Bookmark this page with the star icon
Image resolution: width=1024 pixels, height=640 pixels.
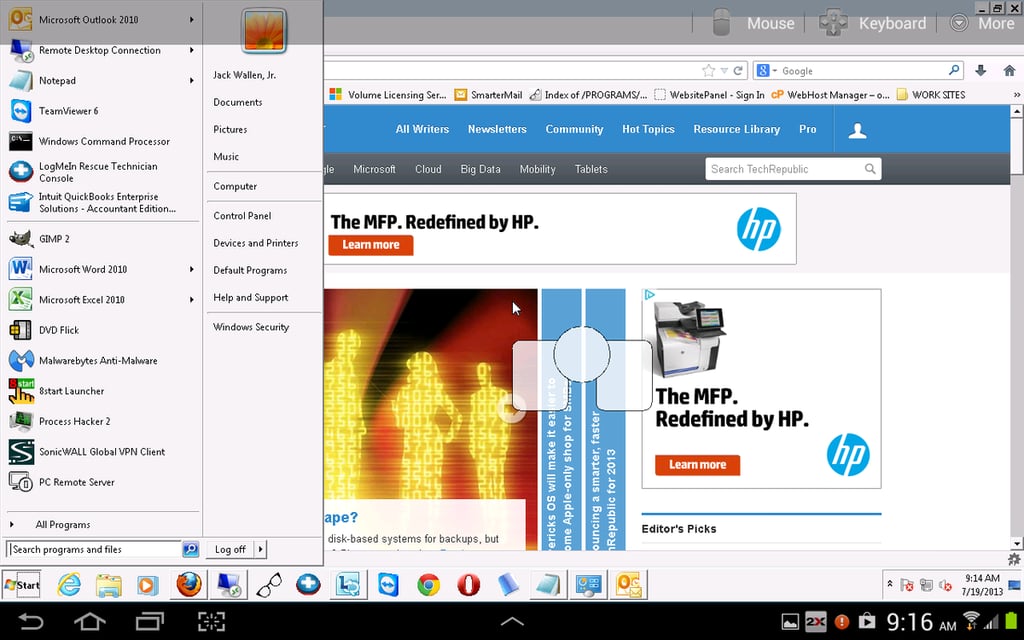[x=708, y=71]
